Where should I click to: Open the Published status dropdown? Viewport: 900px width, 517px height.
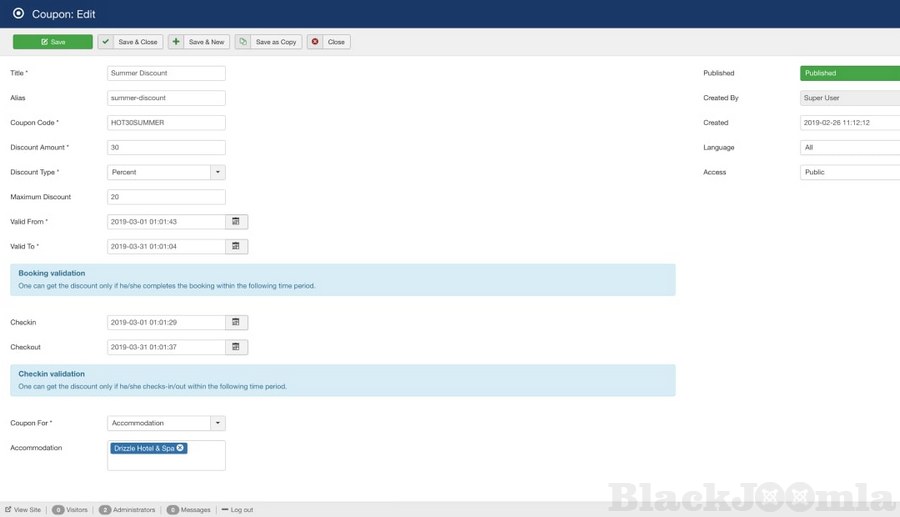coord(849,73)
